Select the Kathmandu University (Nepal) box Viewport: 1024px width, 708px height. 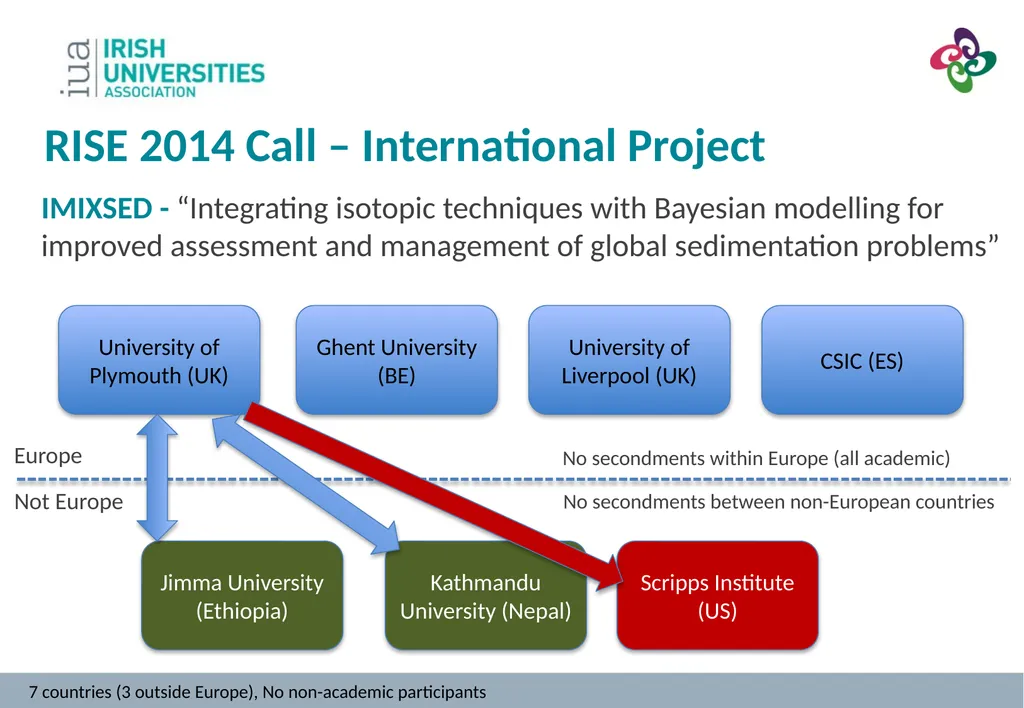[x=485, y=596]
